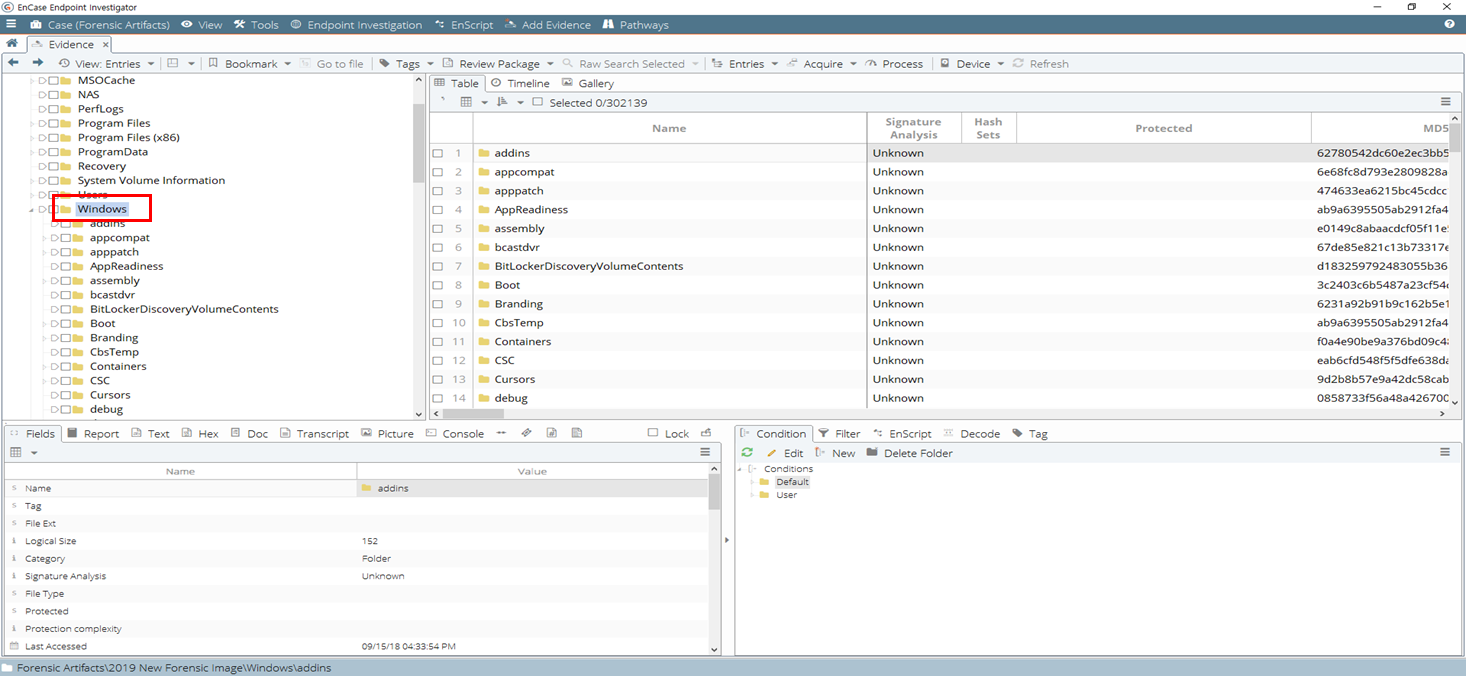Screen dimensions: 1466x676
Task: Click the Refresh toolbar button
Action: (1040, 63)
